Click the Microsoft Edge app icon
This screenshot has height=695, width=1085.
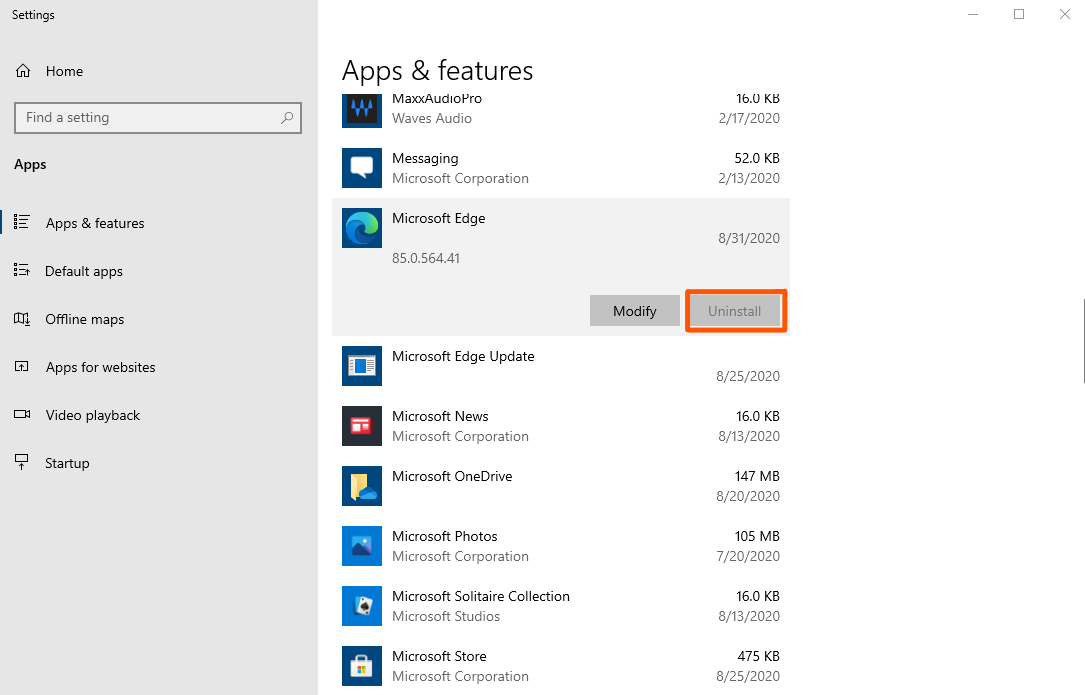point(362,228)
